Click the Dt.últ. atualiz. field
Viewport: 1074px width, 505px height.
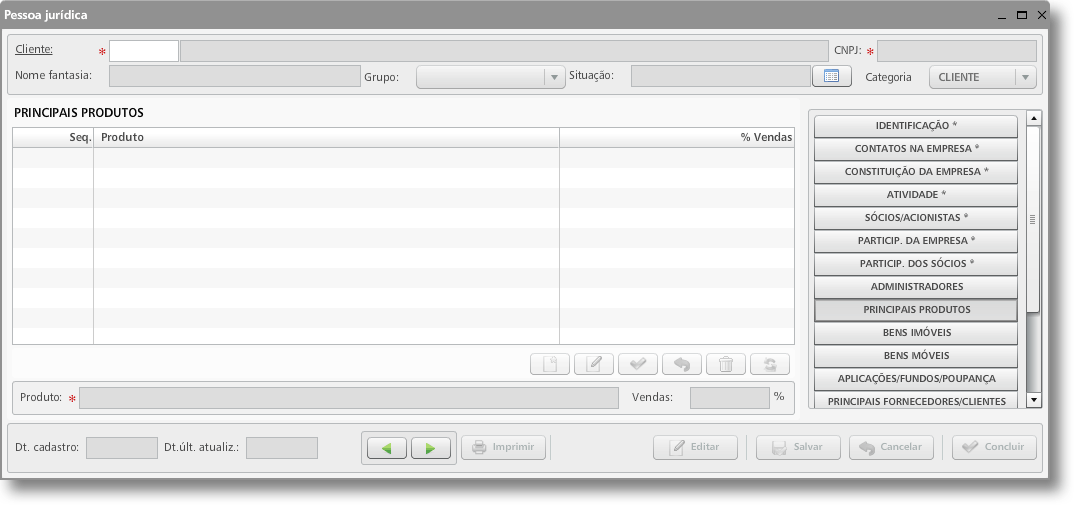pyautogui.click(x=282, y=448)
